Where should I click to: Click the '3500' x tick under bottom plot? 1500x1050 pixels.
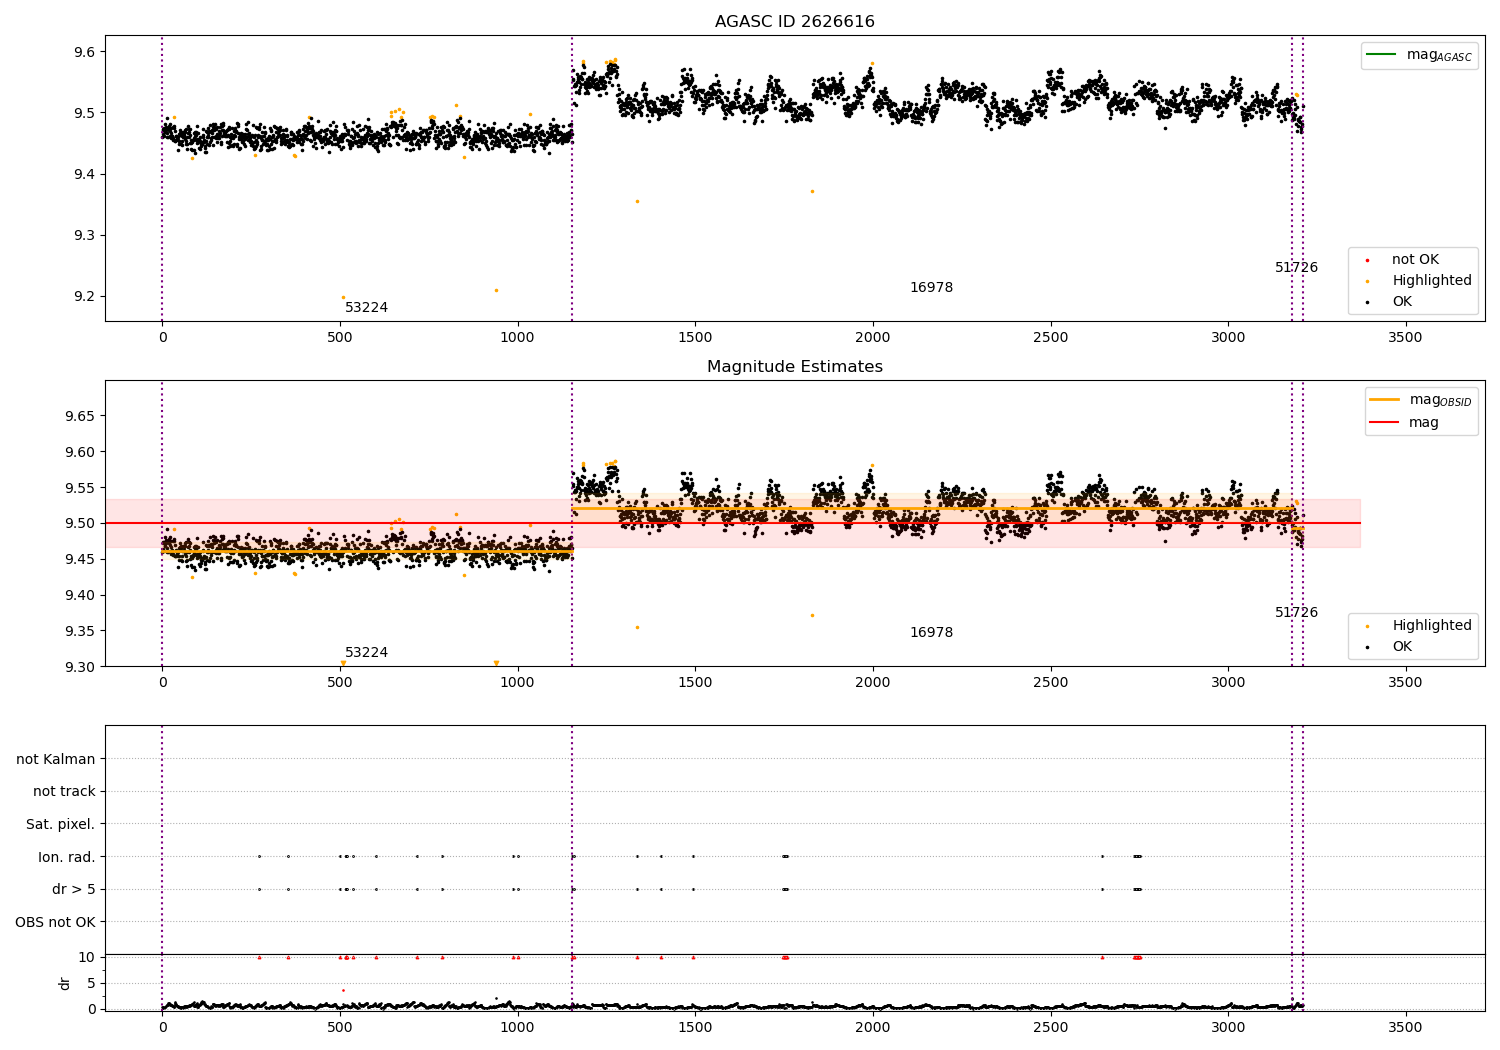[x=1405, y=1028]
